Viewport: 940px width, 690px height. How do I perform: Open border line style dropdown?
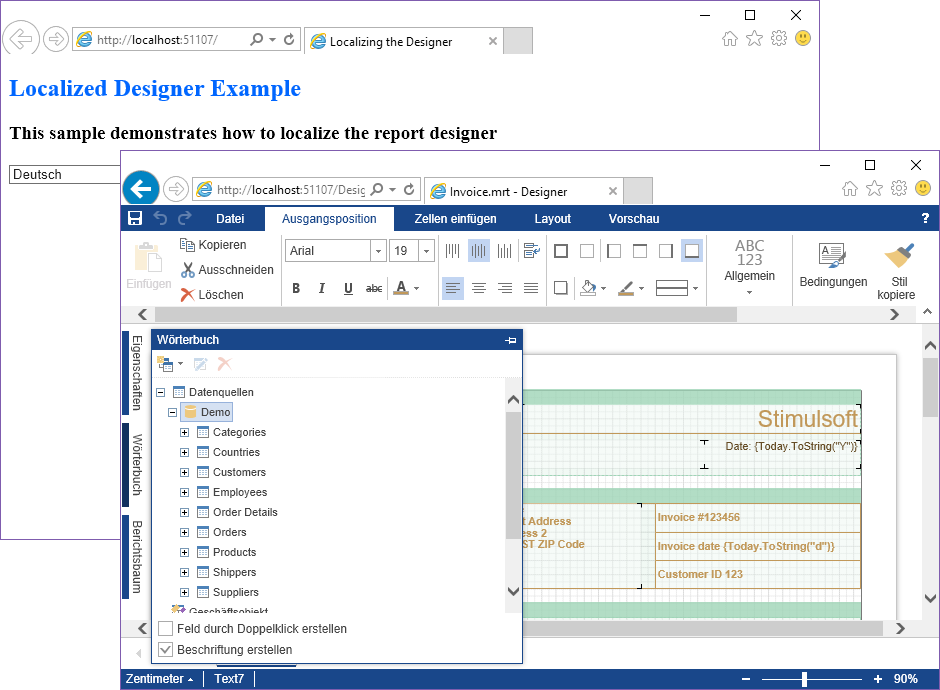click(x=695, y=288)
